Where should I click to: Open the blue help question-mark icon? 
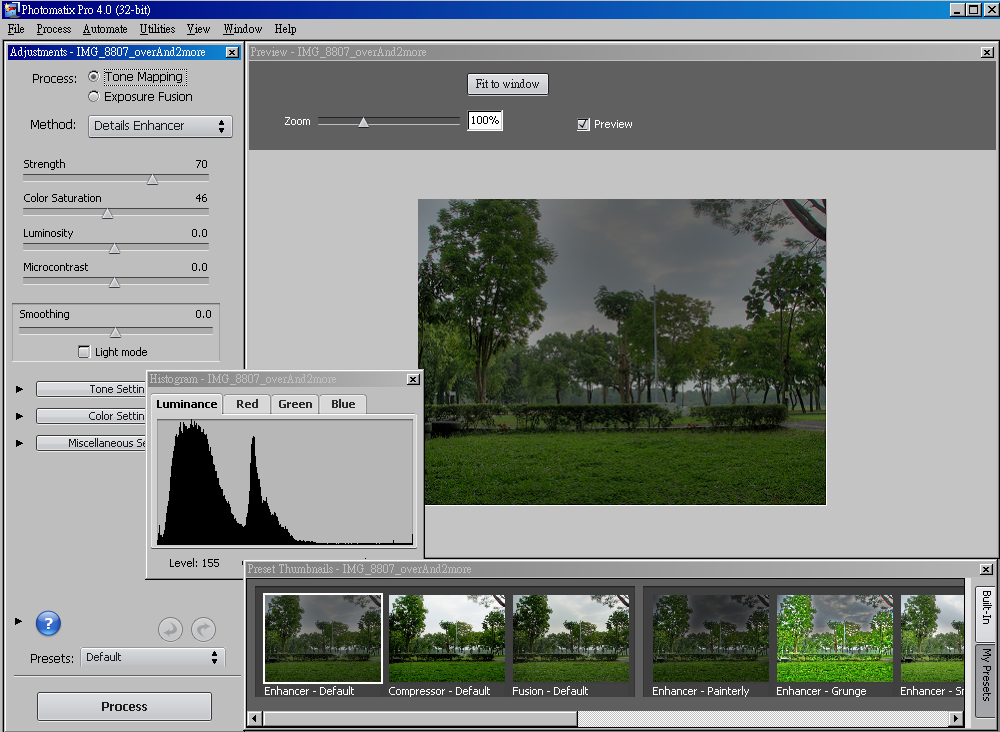48,623
